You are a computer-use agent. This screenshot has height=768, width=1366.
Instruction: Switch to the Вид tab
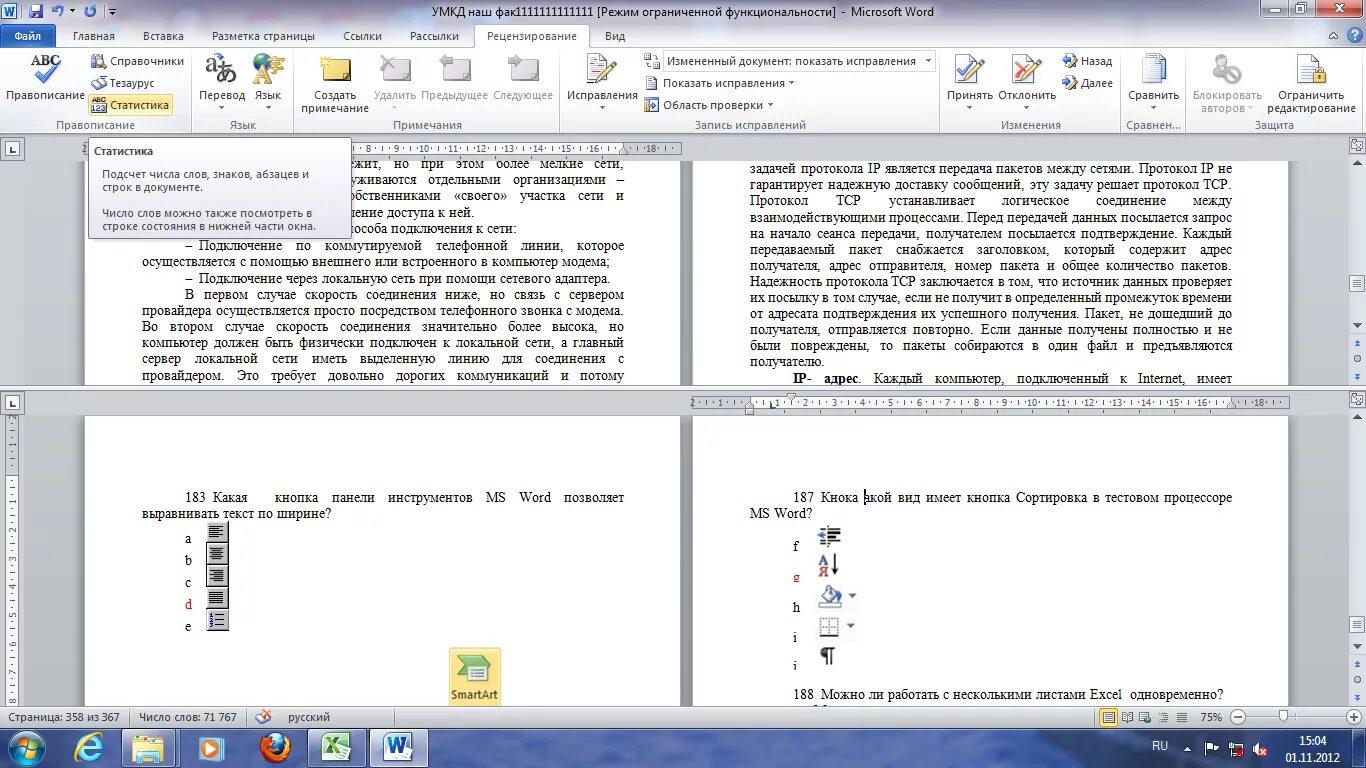pos(615,36)
